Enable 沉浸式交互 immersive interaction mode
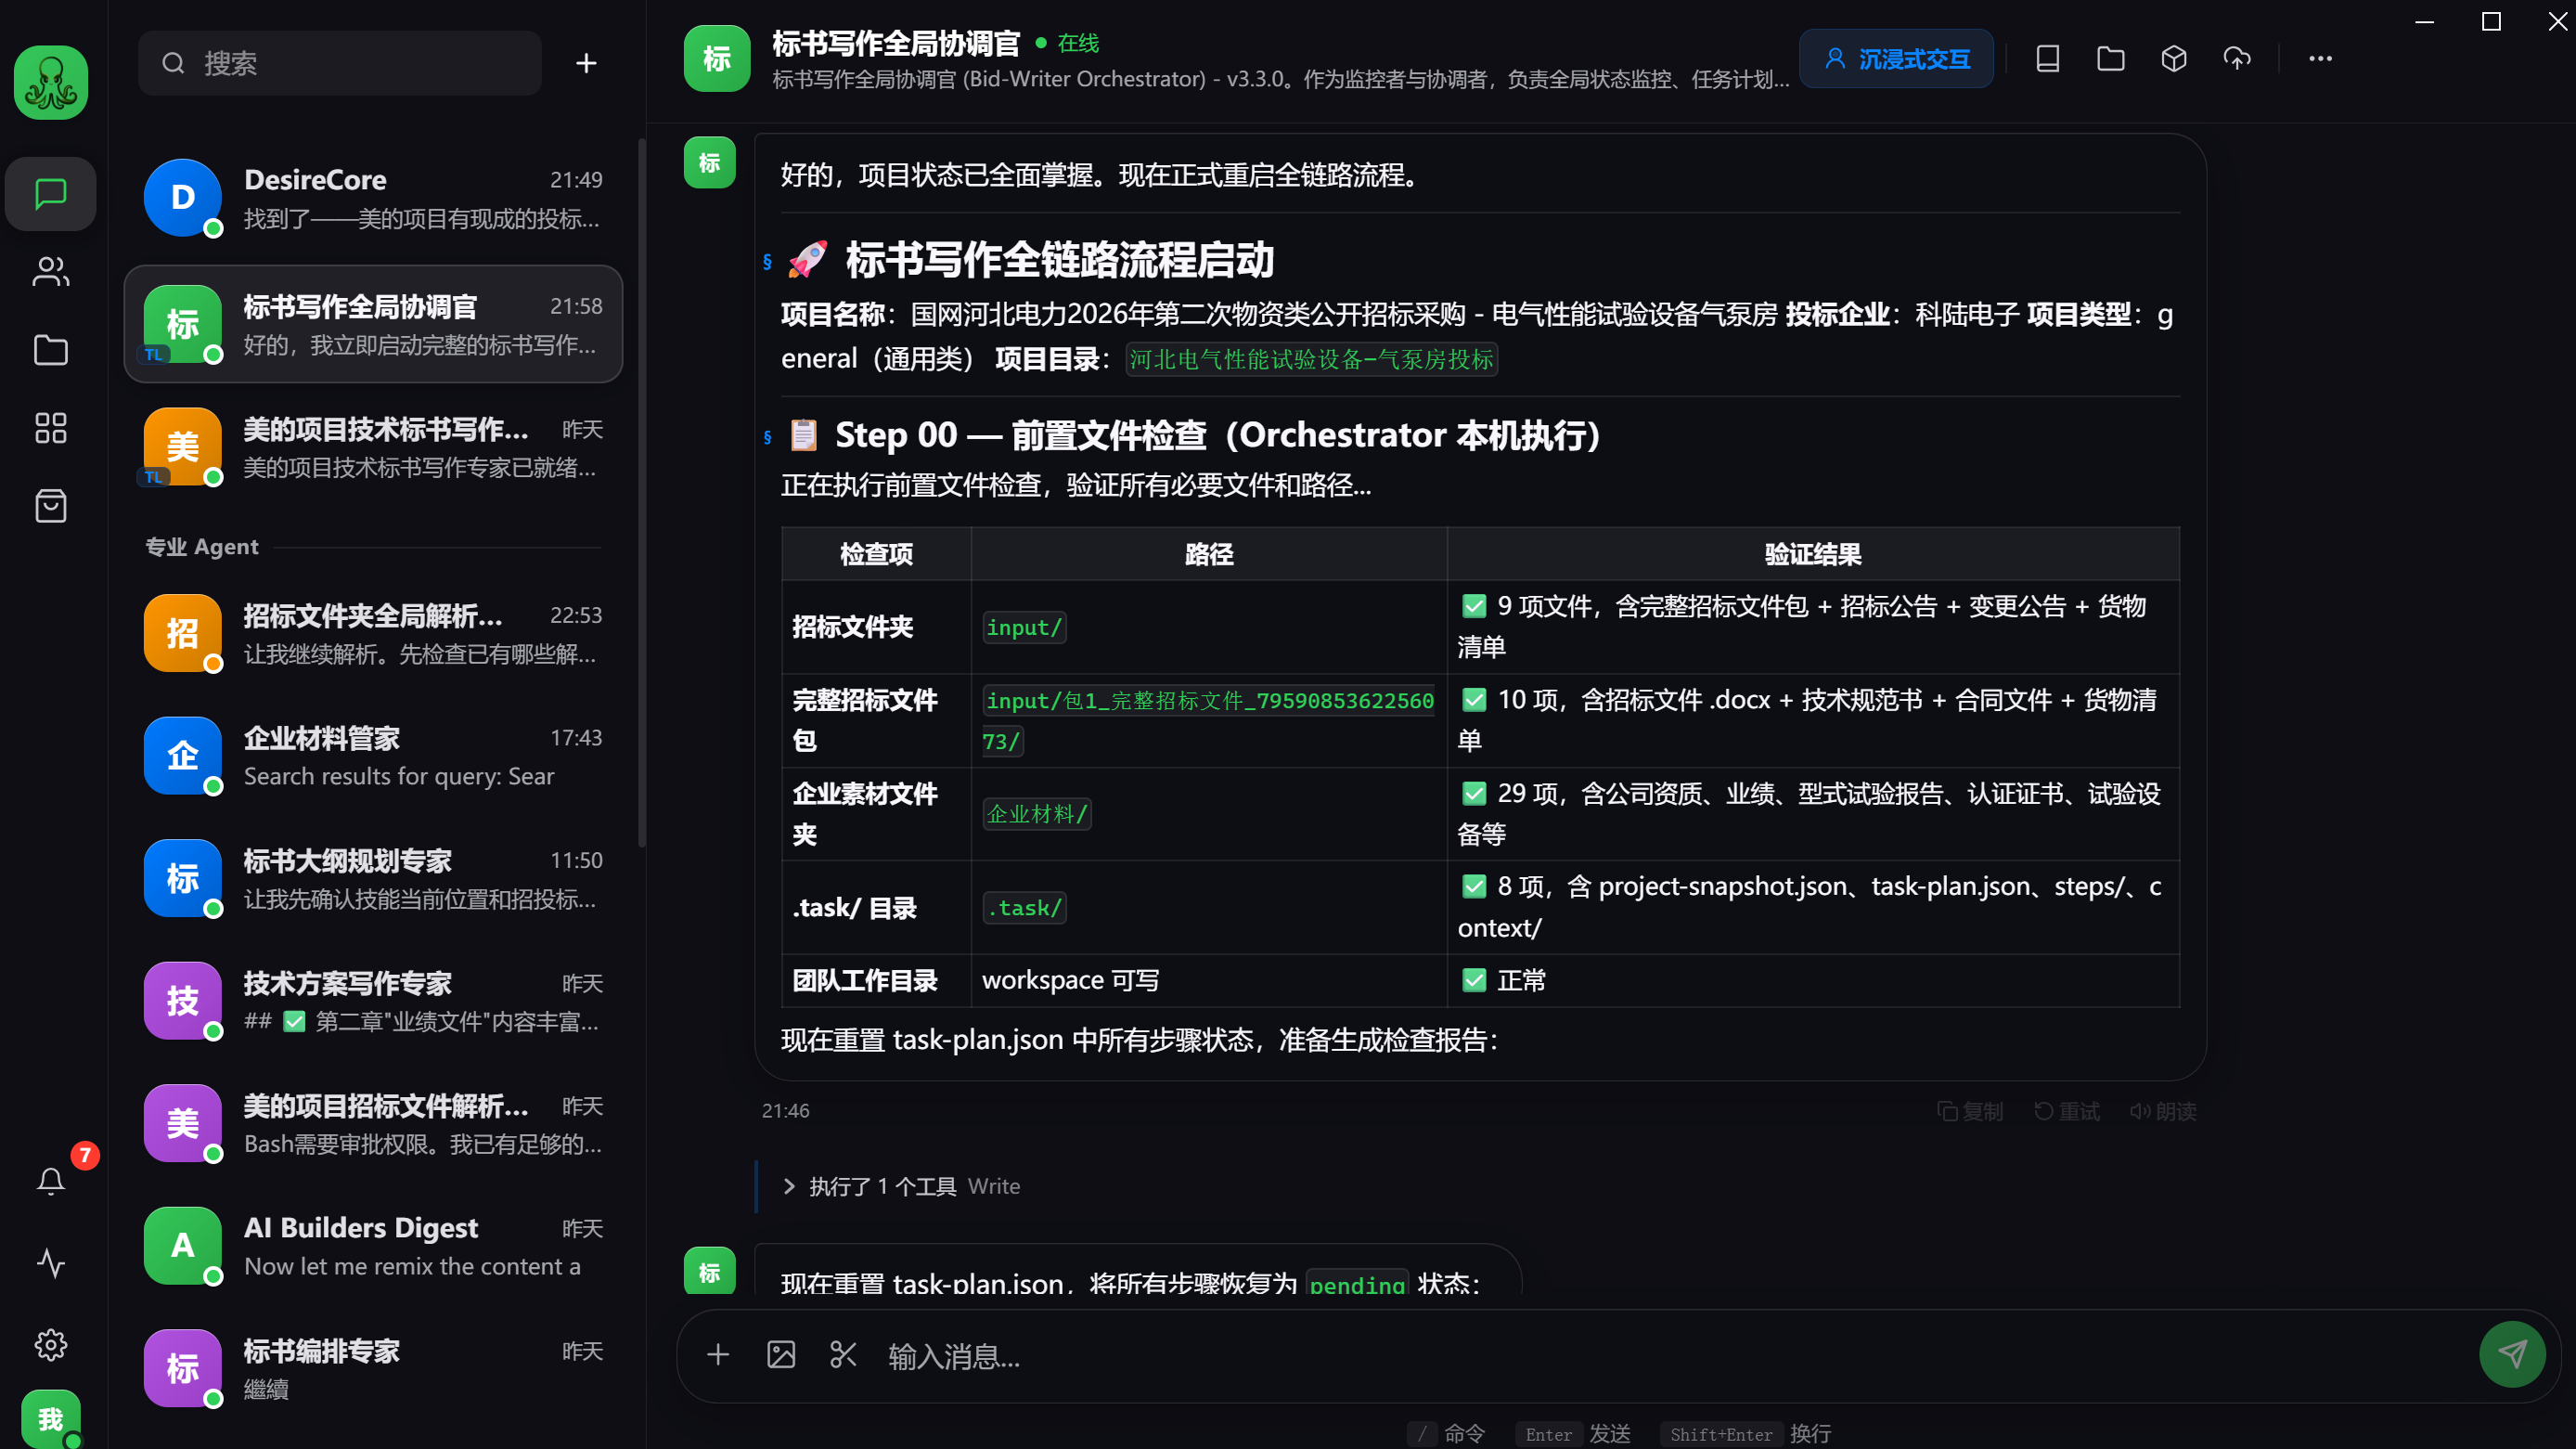Viewport: 2576px width, 1449px height. [x=1895, y=58]
